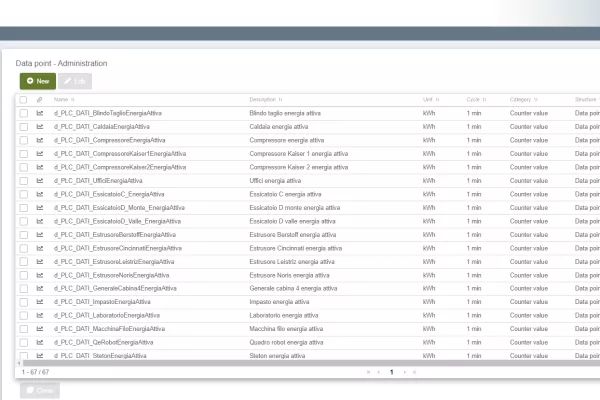Viewport: 600px width, 400px height.
Task: Open chart icon for EstrusoreLeistrizEnergiaAttiva row
Action: click(40, 261)
